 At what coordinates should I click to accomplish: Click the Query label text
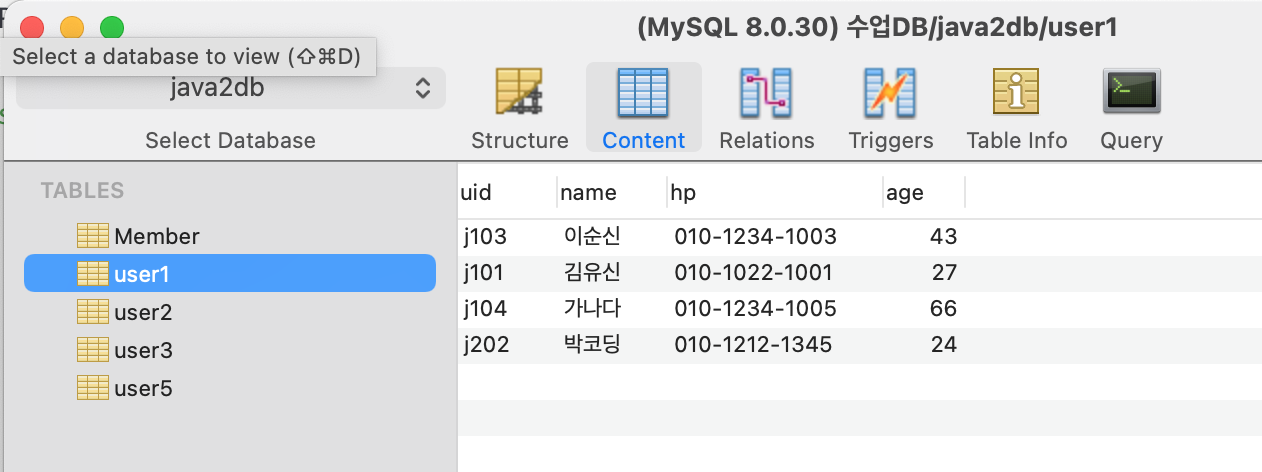coord(1131,141)
